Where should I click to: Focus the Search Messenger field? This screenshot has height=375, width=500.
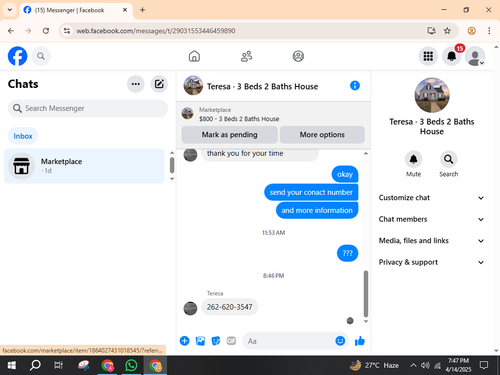[88, 108]
